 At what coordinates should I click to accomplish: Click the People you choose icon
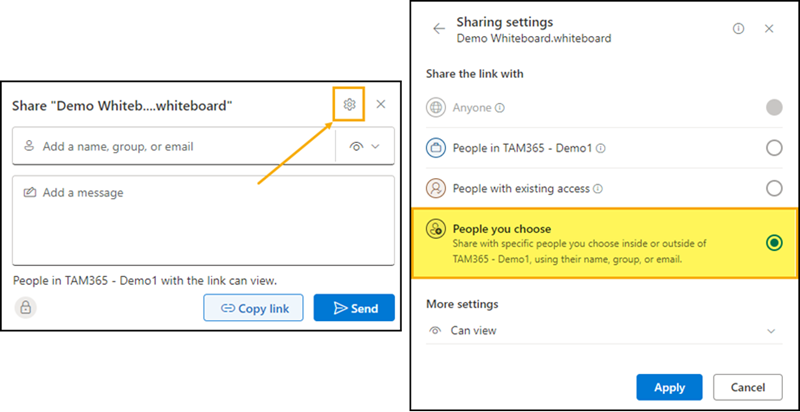(435, 229)
